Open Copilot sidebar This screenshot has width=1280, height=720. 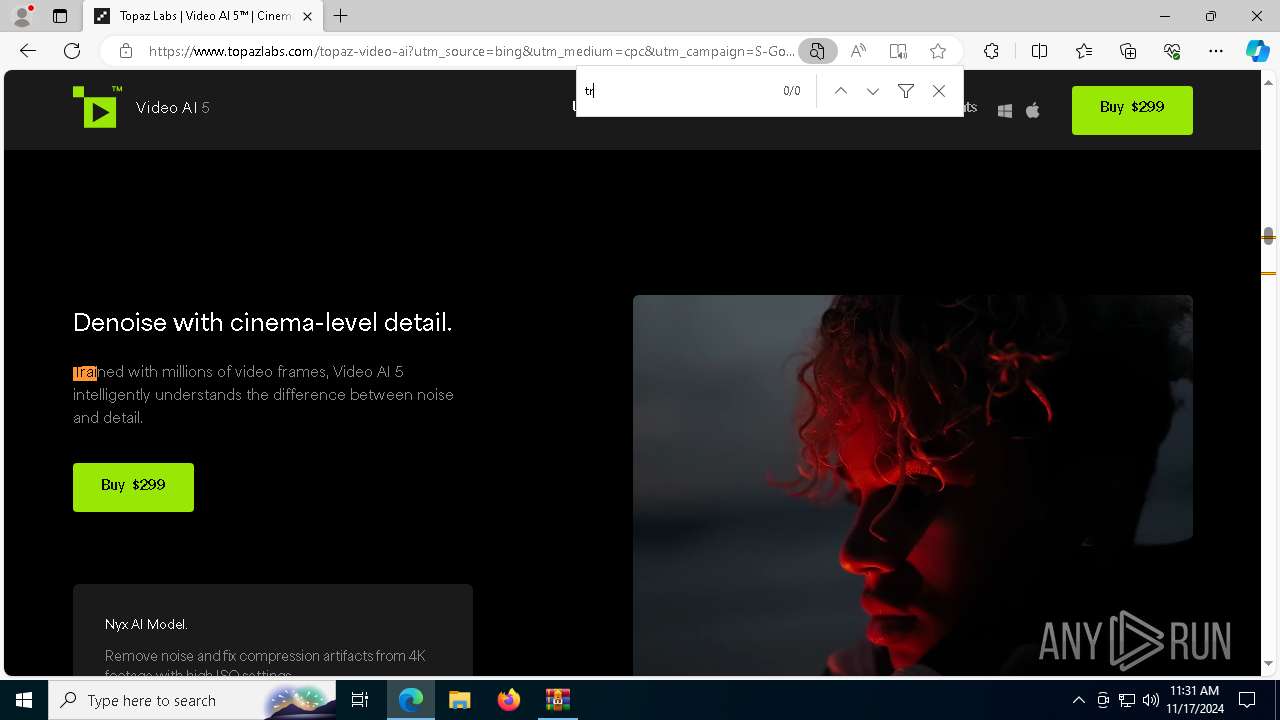[x=1257, y=51]
